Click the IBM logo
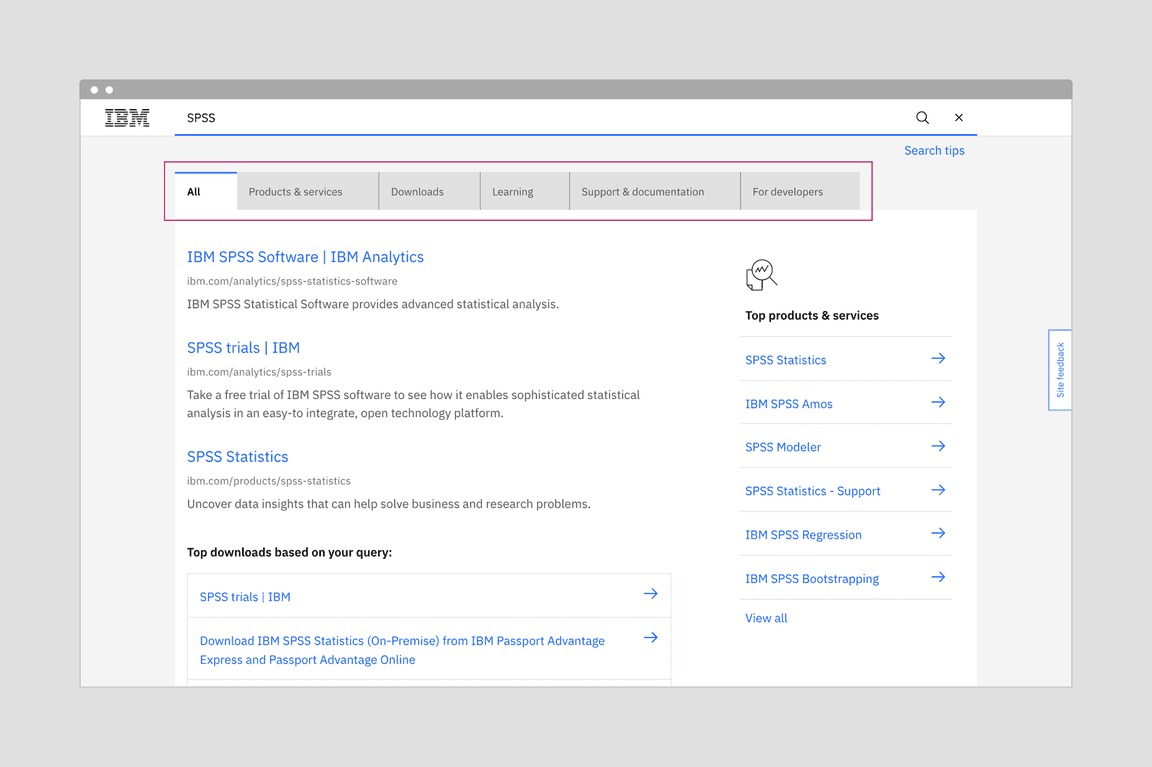Image resolution: width=1152 pixels, height=767 pixels. 127,117
